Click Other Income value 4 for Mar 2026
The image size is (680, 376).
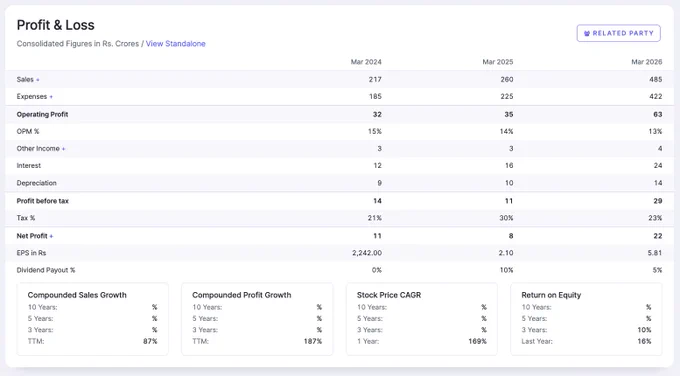[660, 149]
